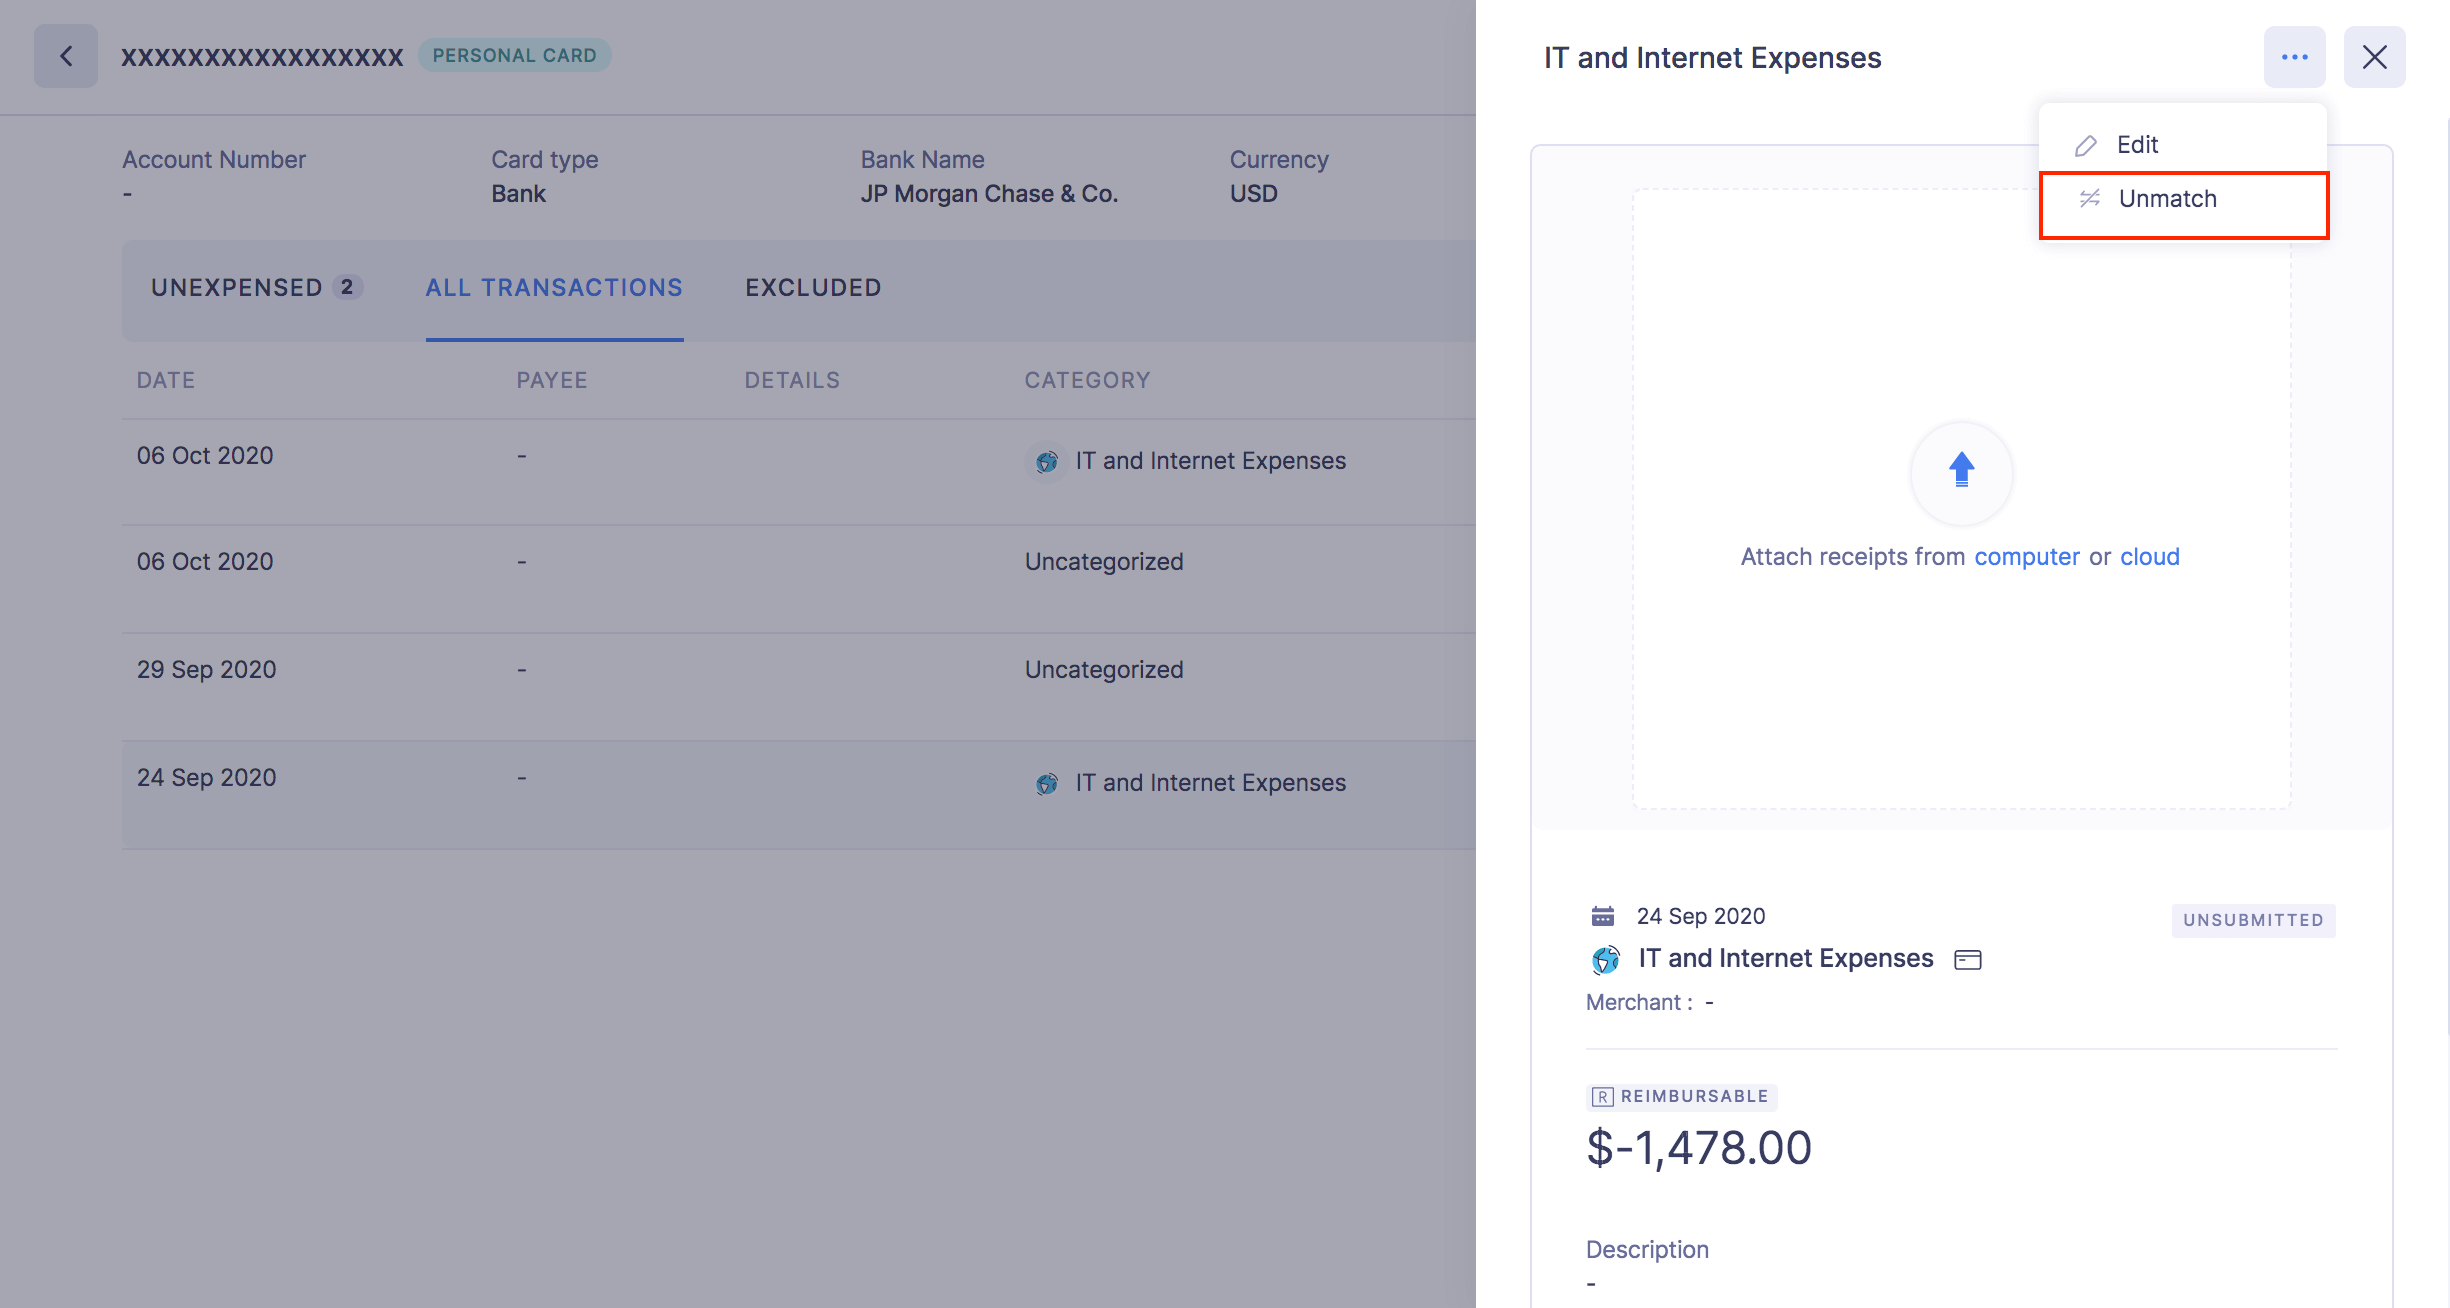Click the back arrow button
This screenshot has width=2450, height=1308.
click(x=66, y=56)
